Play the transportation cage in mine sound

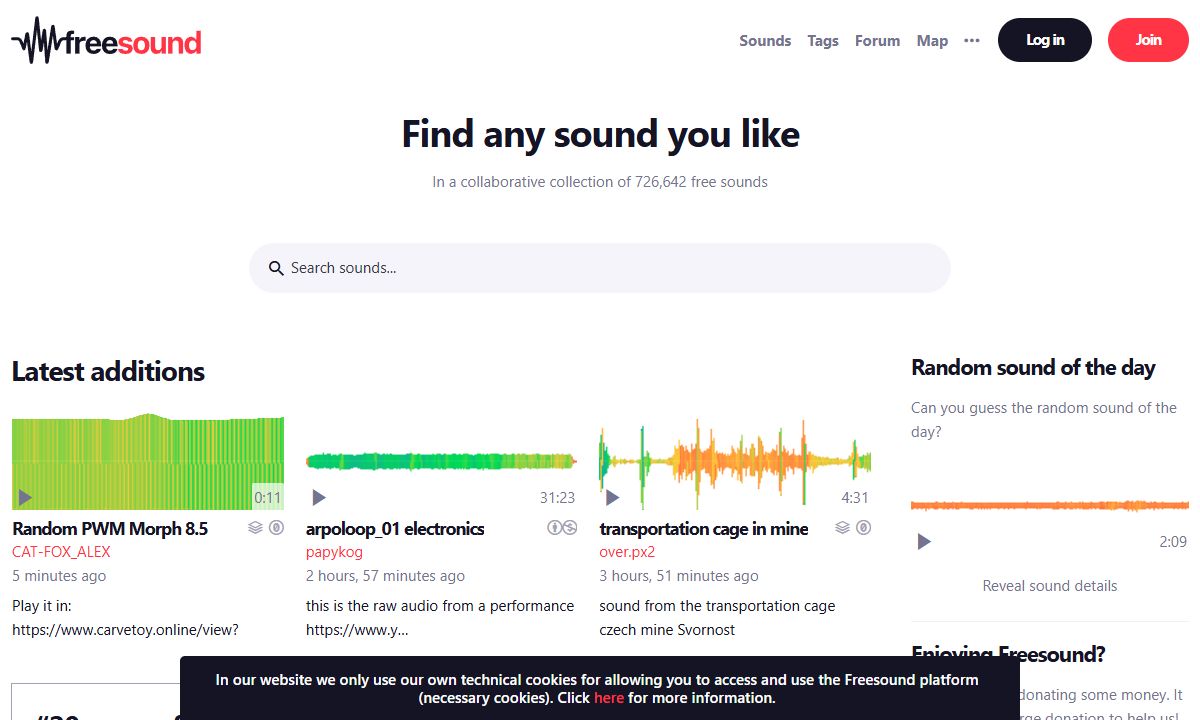(x=613, y=497)
